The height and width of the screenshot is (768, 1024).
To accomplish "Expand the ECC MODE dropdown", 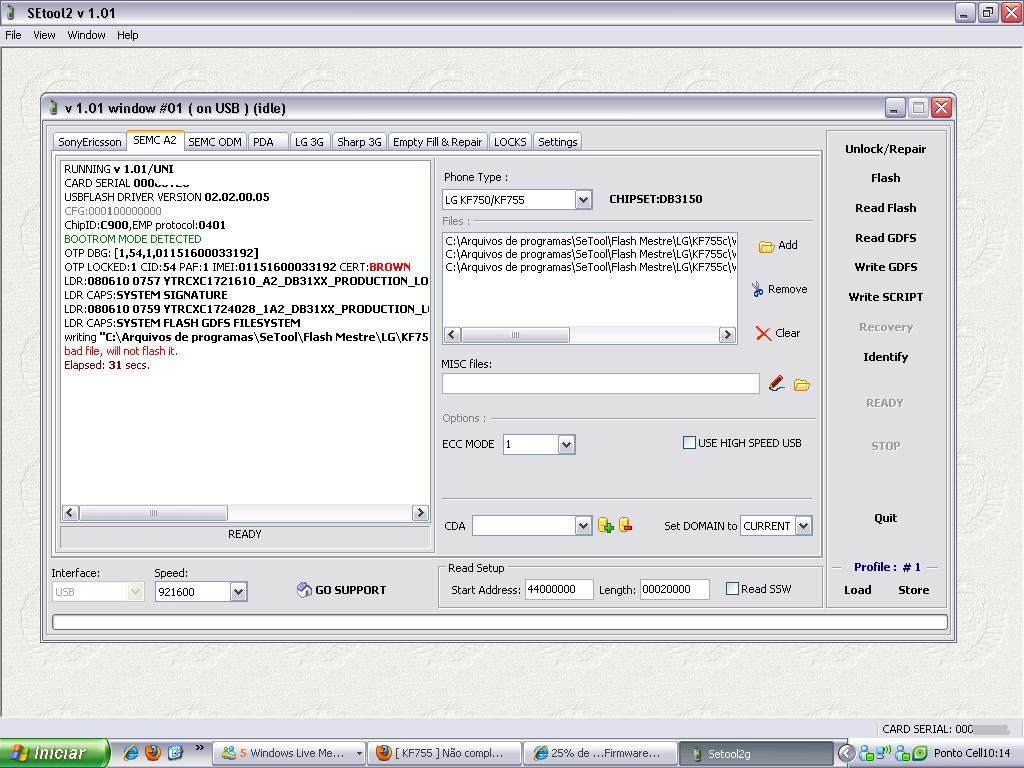I will pyautogui.click(x=566, y=445).
